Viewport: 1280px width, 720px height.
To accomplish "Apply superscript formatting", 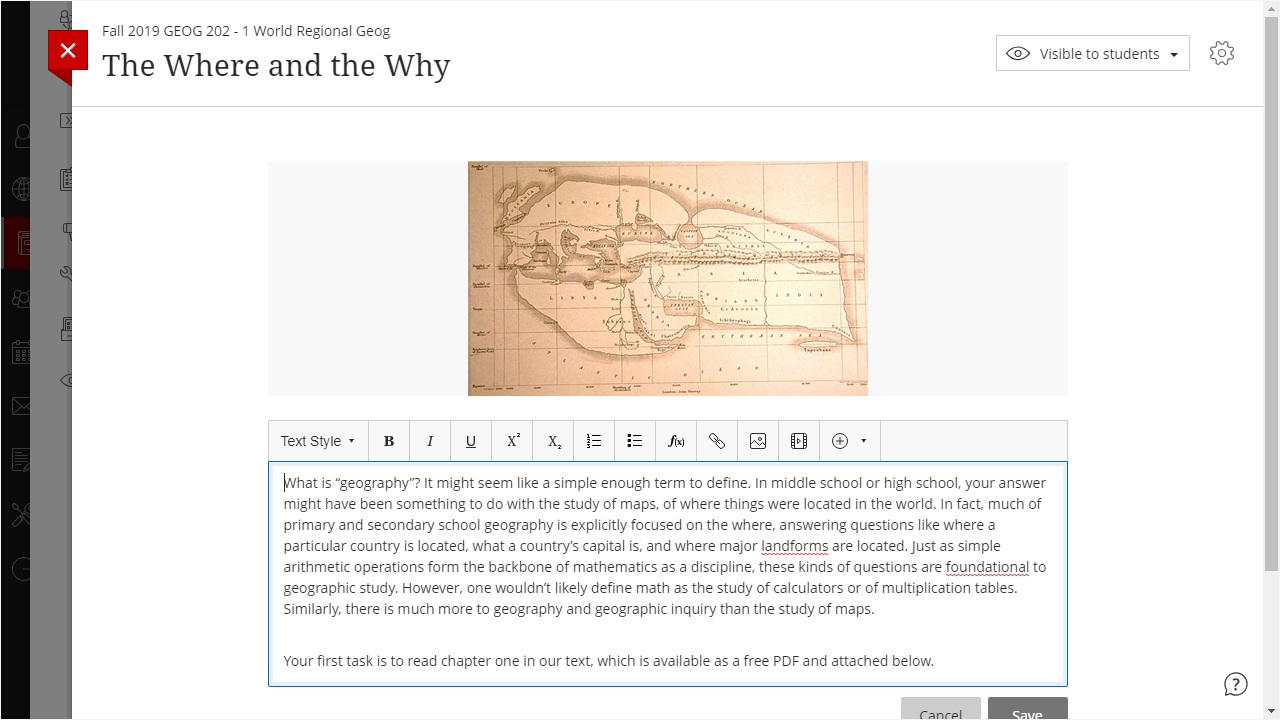I will [x=513, y=441].
